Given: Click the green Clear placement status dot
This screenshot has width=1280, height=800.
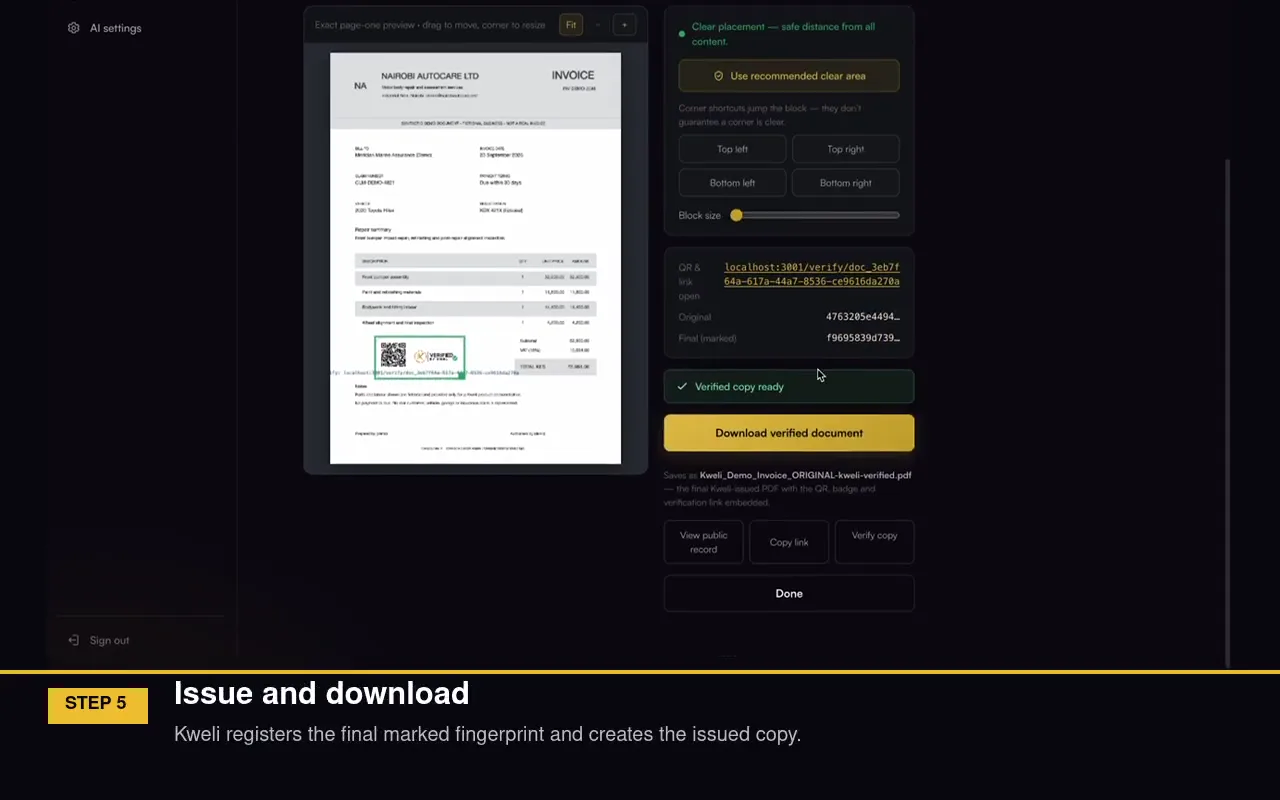Looking at the screenshot, I should pyautogui.click(x=682, y=34).
